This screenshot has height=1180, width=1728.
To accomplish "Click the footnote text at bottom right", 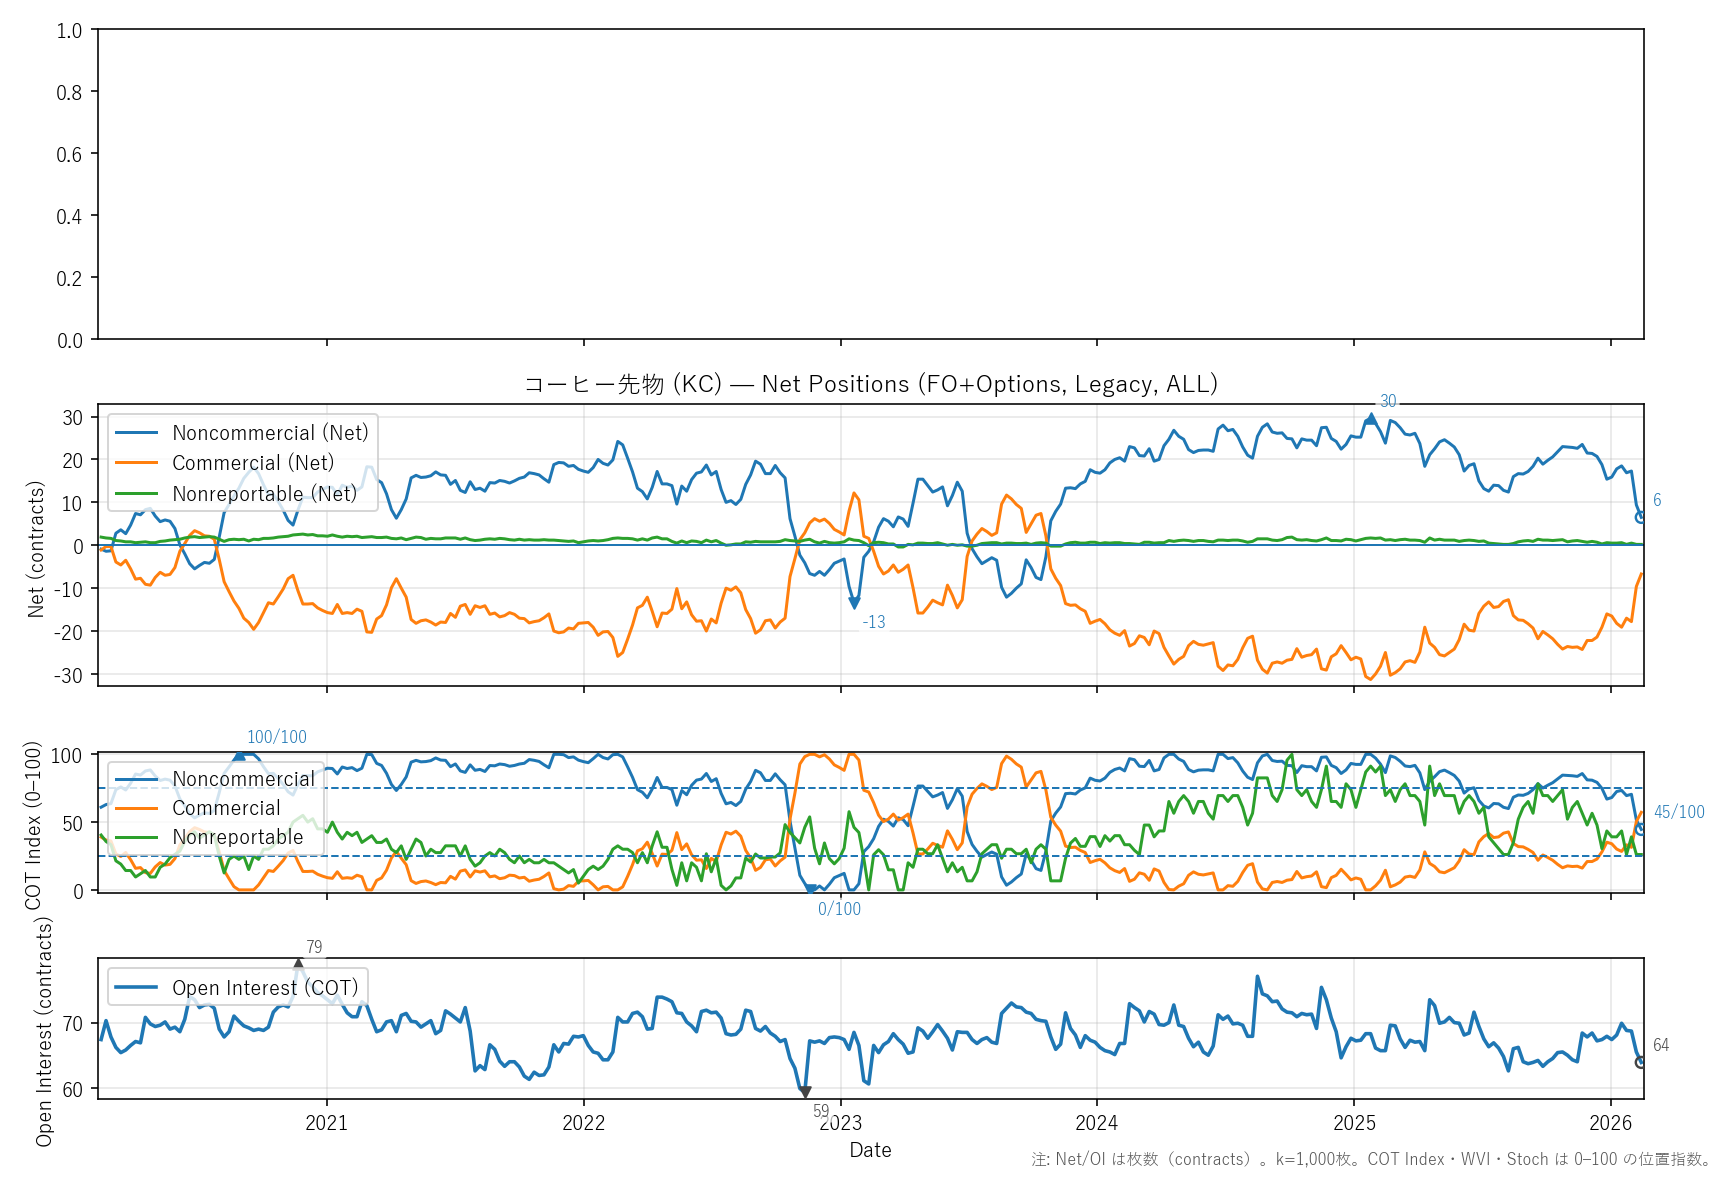I will 1371,1160.
